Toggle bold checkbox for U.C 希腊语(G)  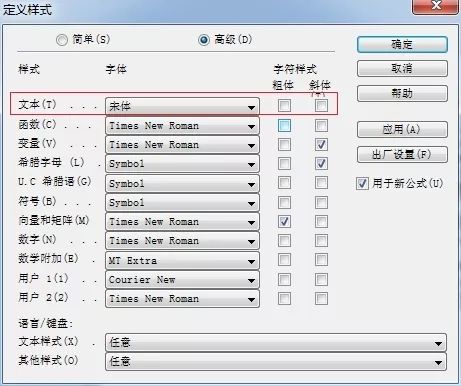284,183
